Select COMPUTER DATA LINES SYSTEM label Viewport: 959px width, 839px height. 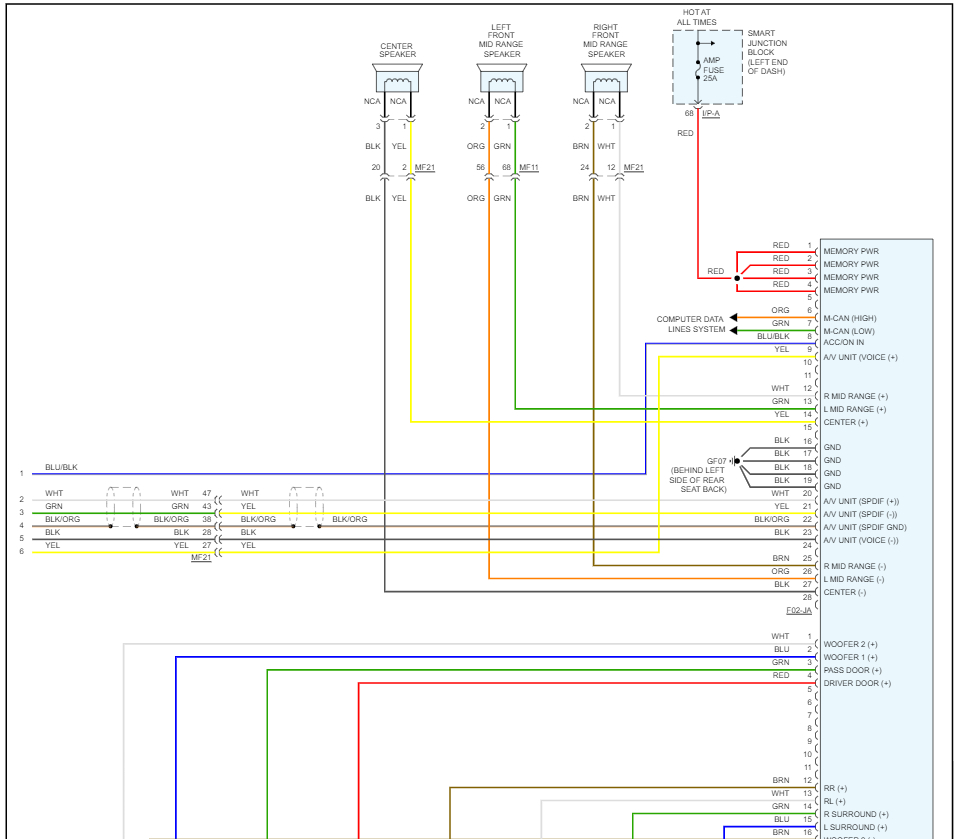[x=691, y=324]
